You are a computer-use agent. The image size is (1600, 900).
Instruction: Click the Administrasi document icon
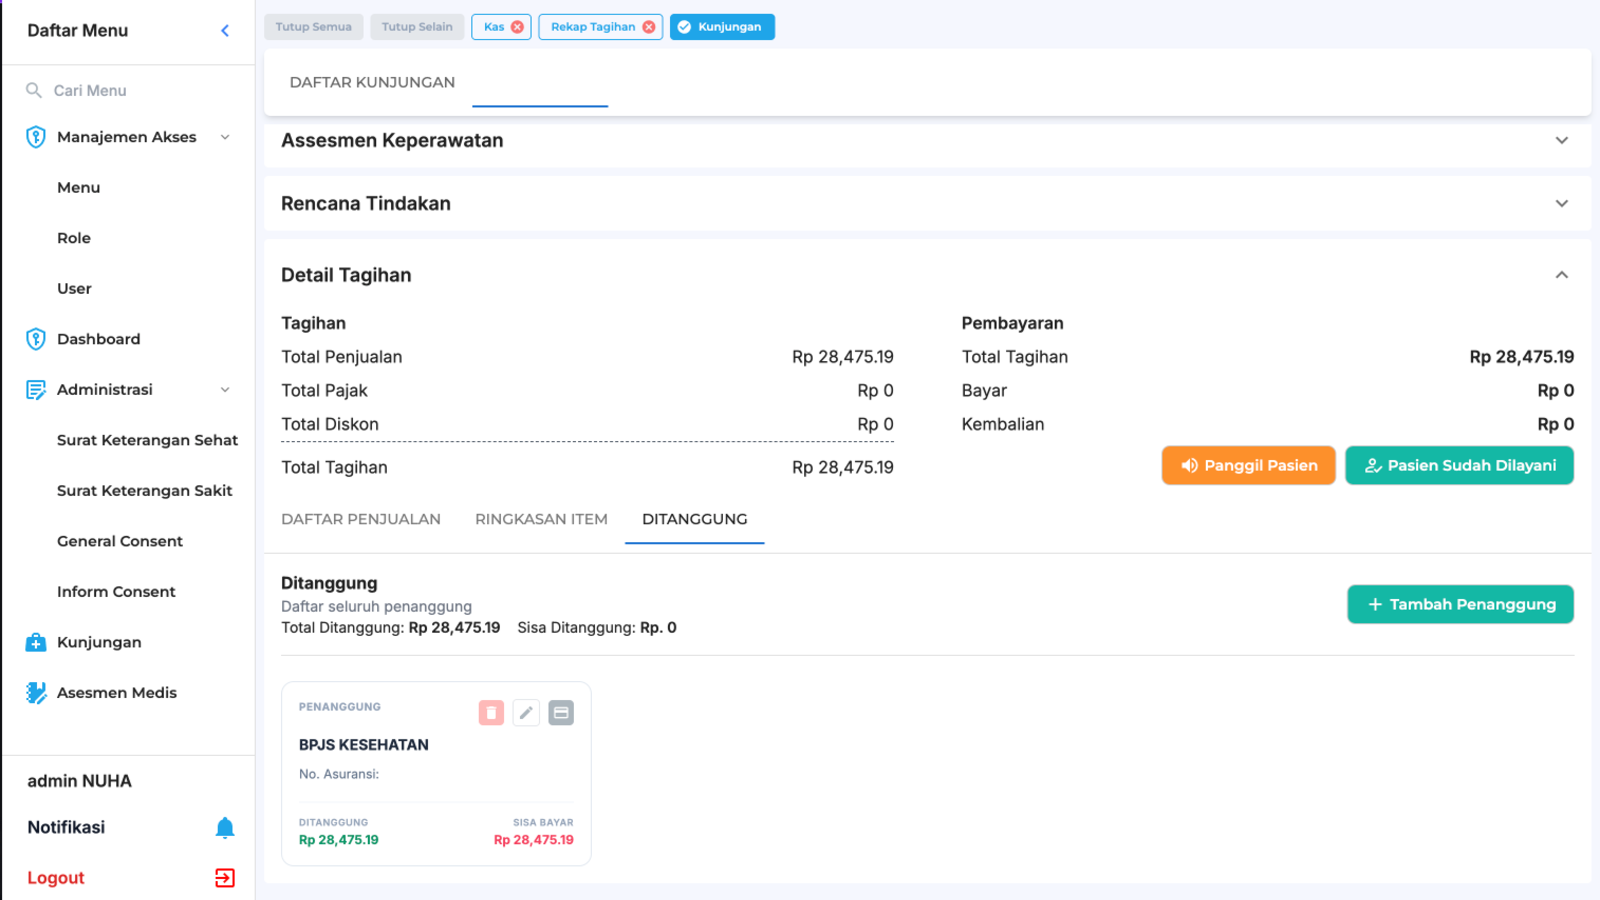(x=36, y=390)
